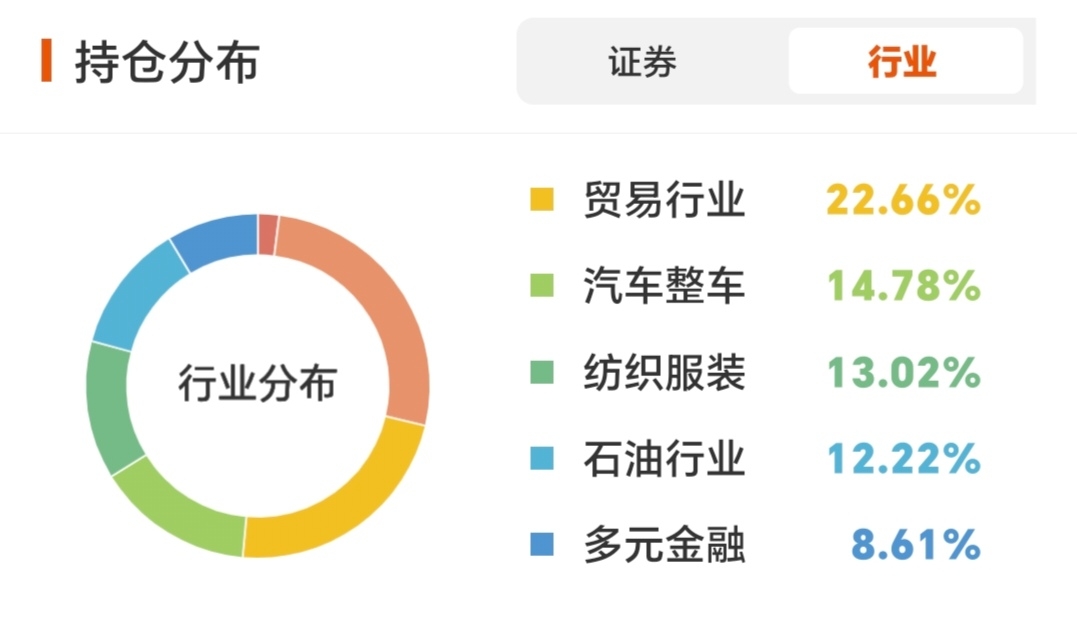Click the blue 多元金融 legend square
Image resolution: width=1077 pixels, height=633 pixels.
[541, 545]
